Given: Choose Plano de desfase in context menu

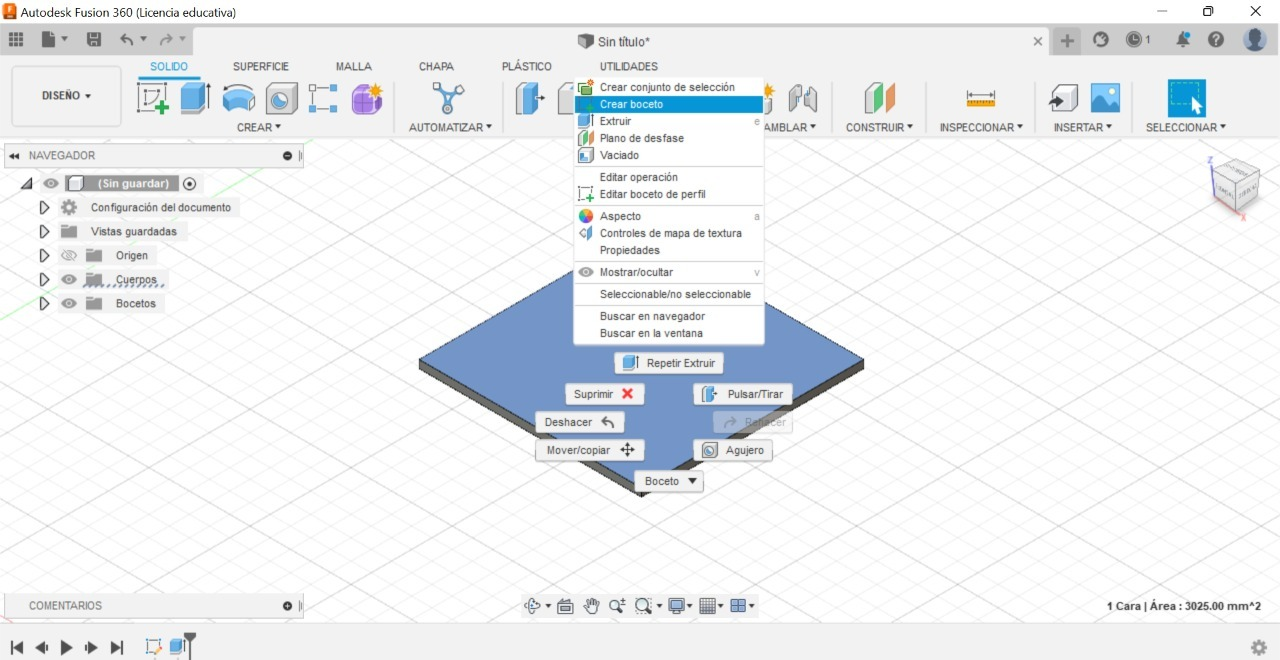Looking at the screenshot, I should (669, 138).
